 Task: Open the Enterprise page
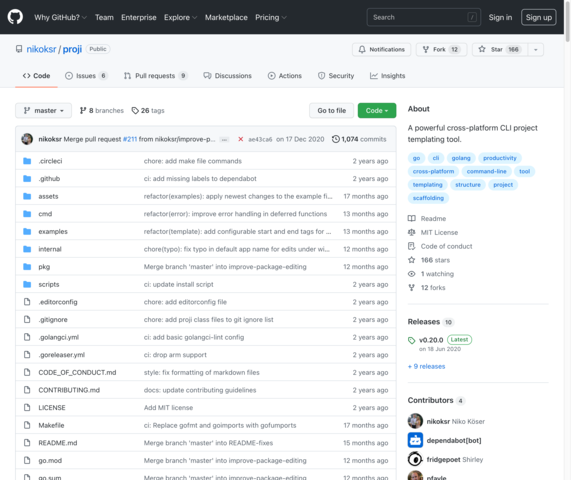pos(139,17)
